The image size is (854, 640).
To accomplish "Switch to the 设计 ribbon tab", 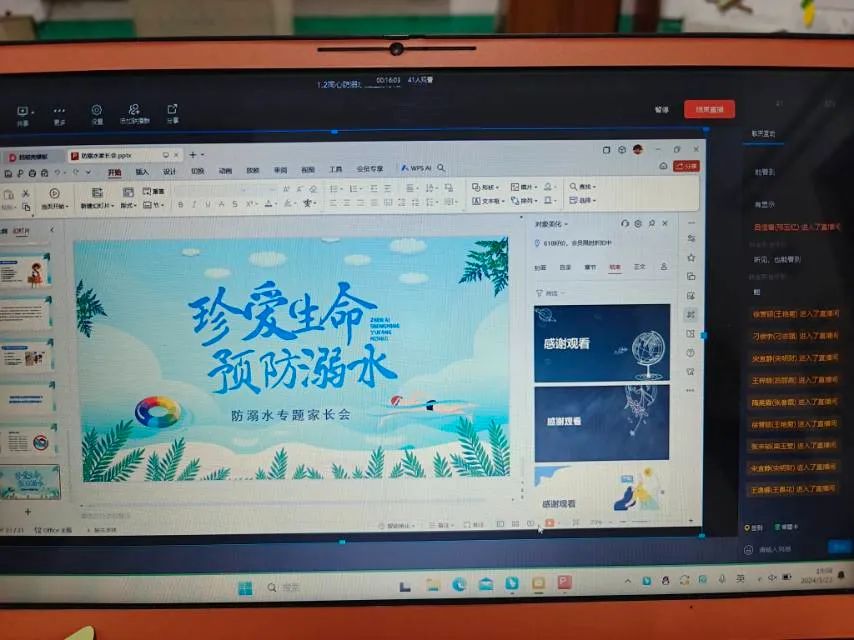I will (x=169, y=172).
